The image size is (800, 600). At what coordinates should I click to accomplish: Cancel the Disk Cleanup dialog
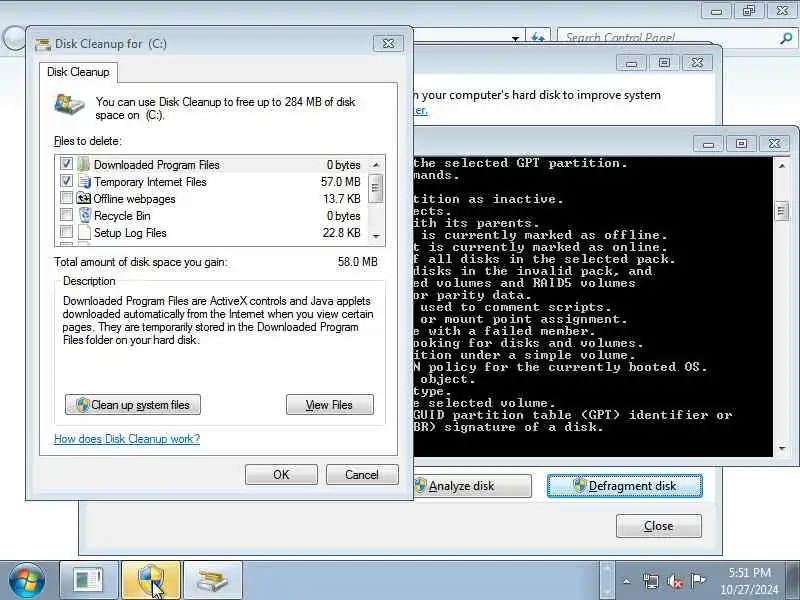(362, 474)
